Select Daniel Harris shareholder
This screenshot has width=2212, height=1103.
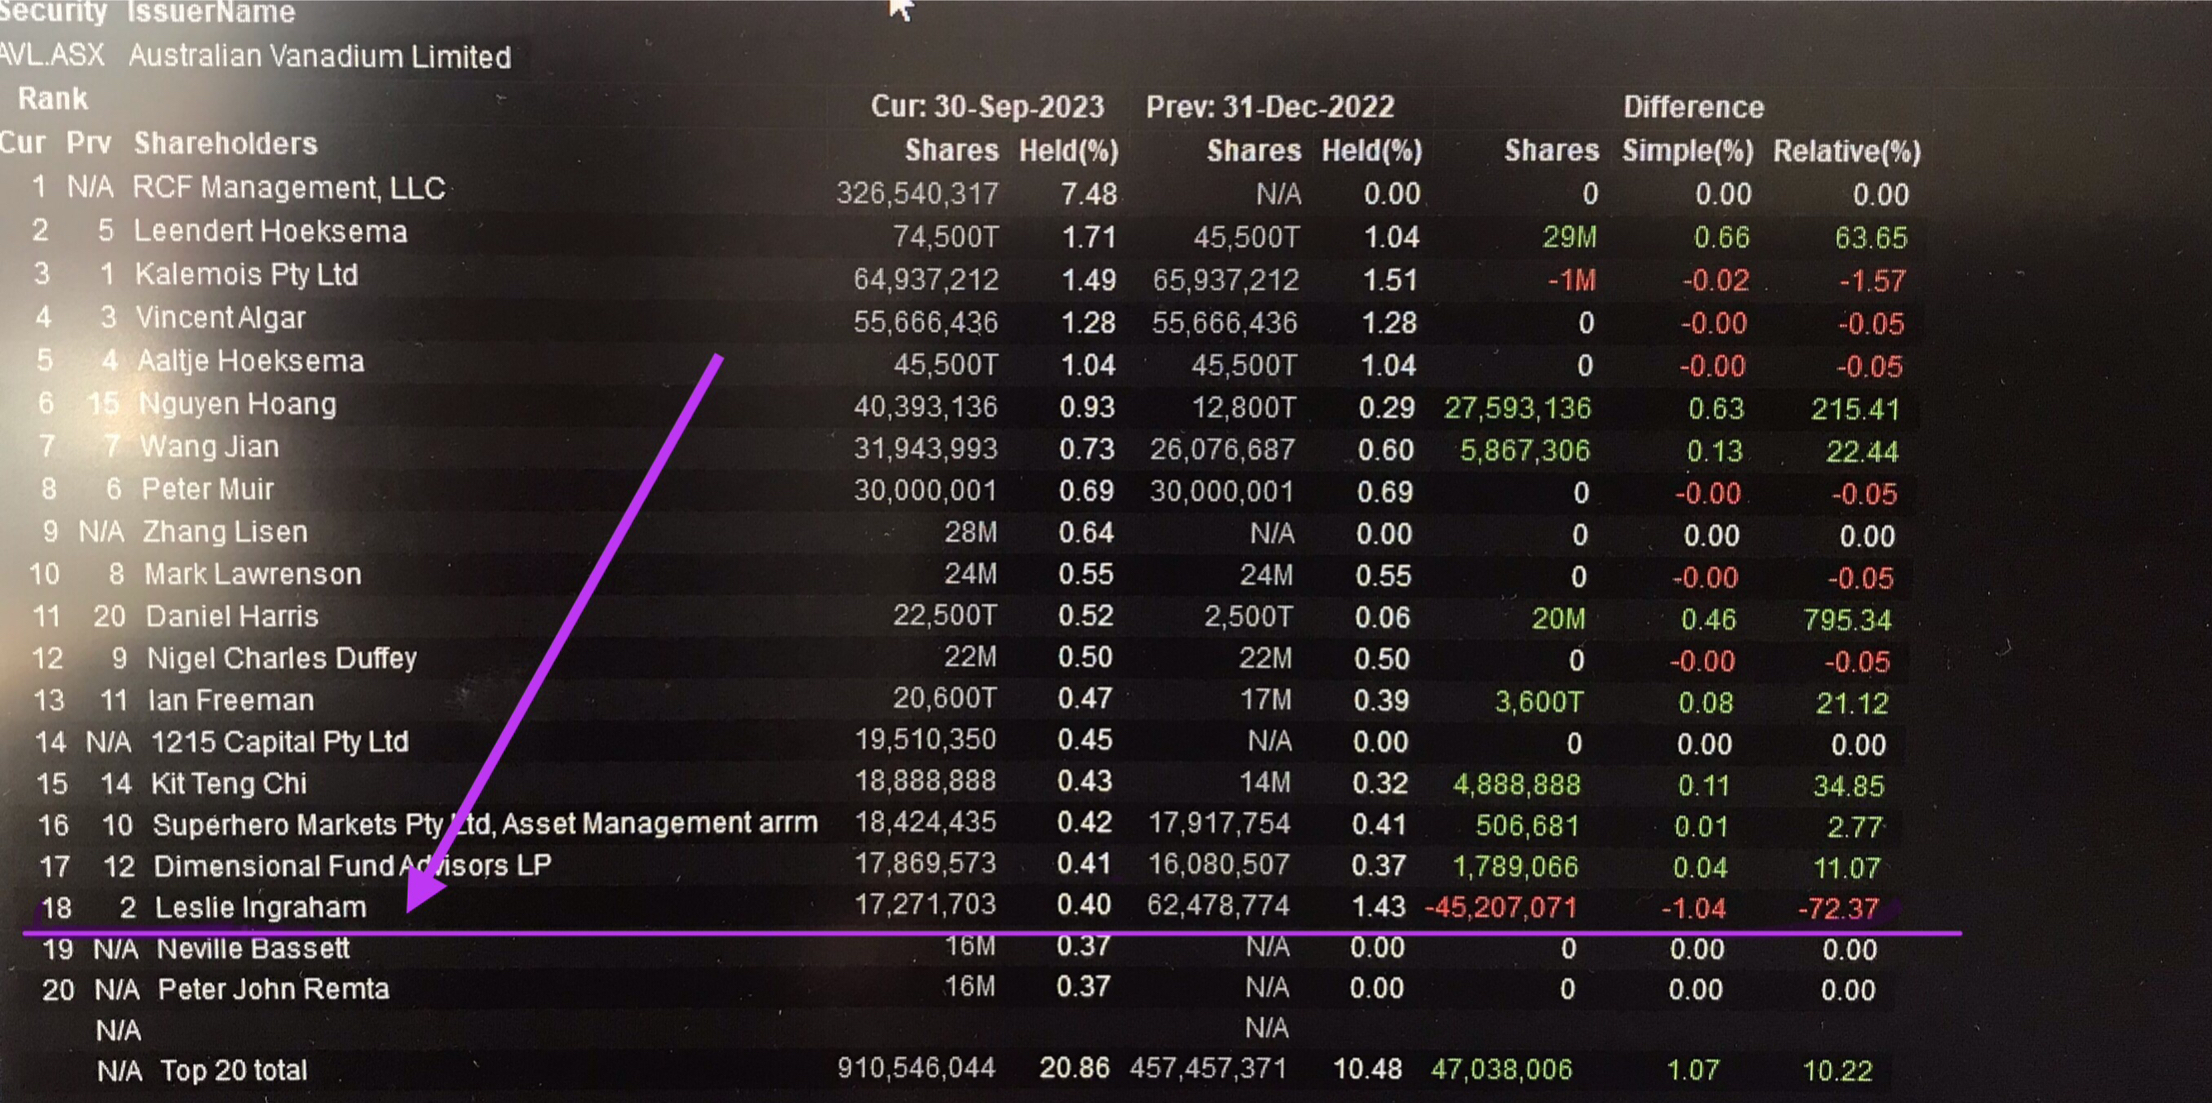tap(232, 616)
